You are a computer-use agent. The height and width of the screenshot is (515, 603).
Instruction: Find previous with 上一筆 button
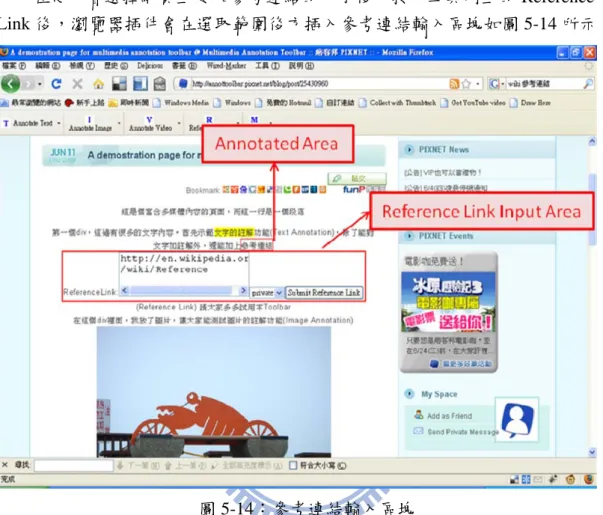point(186,465)
